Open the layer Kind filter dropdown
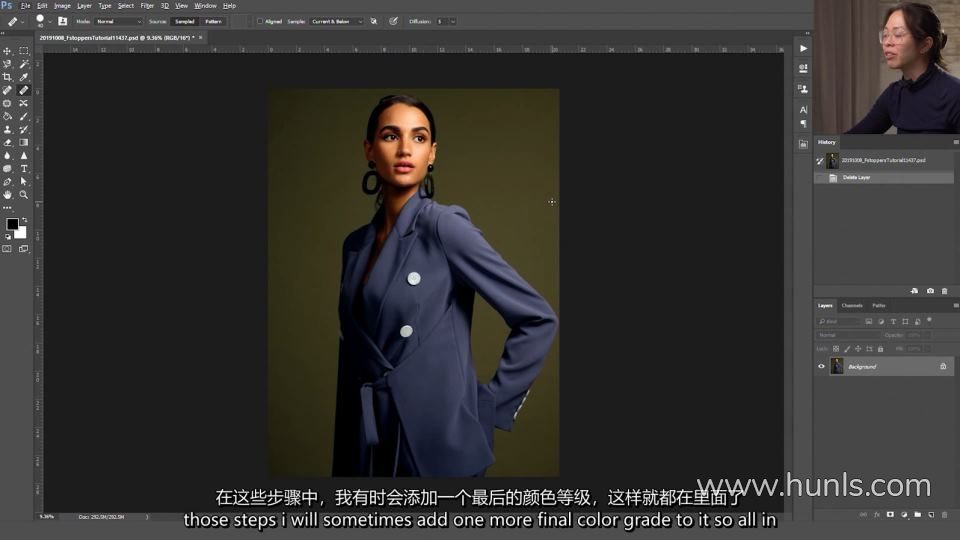The height and width of the screenshot is (540, 960). [839, 321]
